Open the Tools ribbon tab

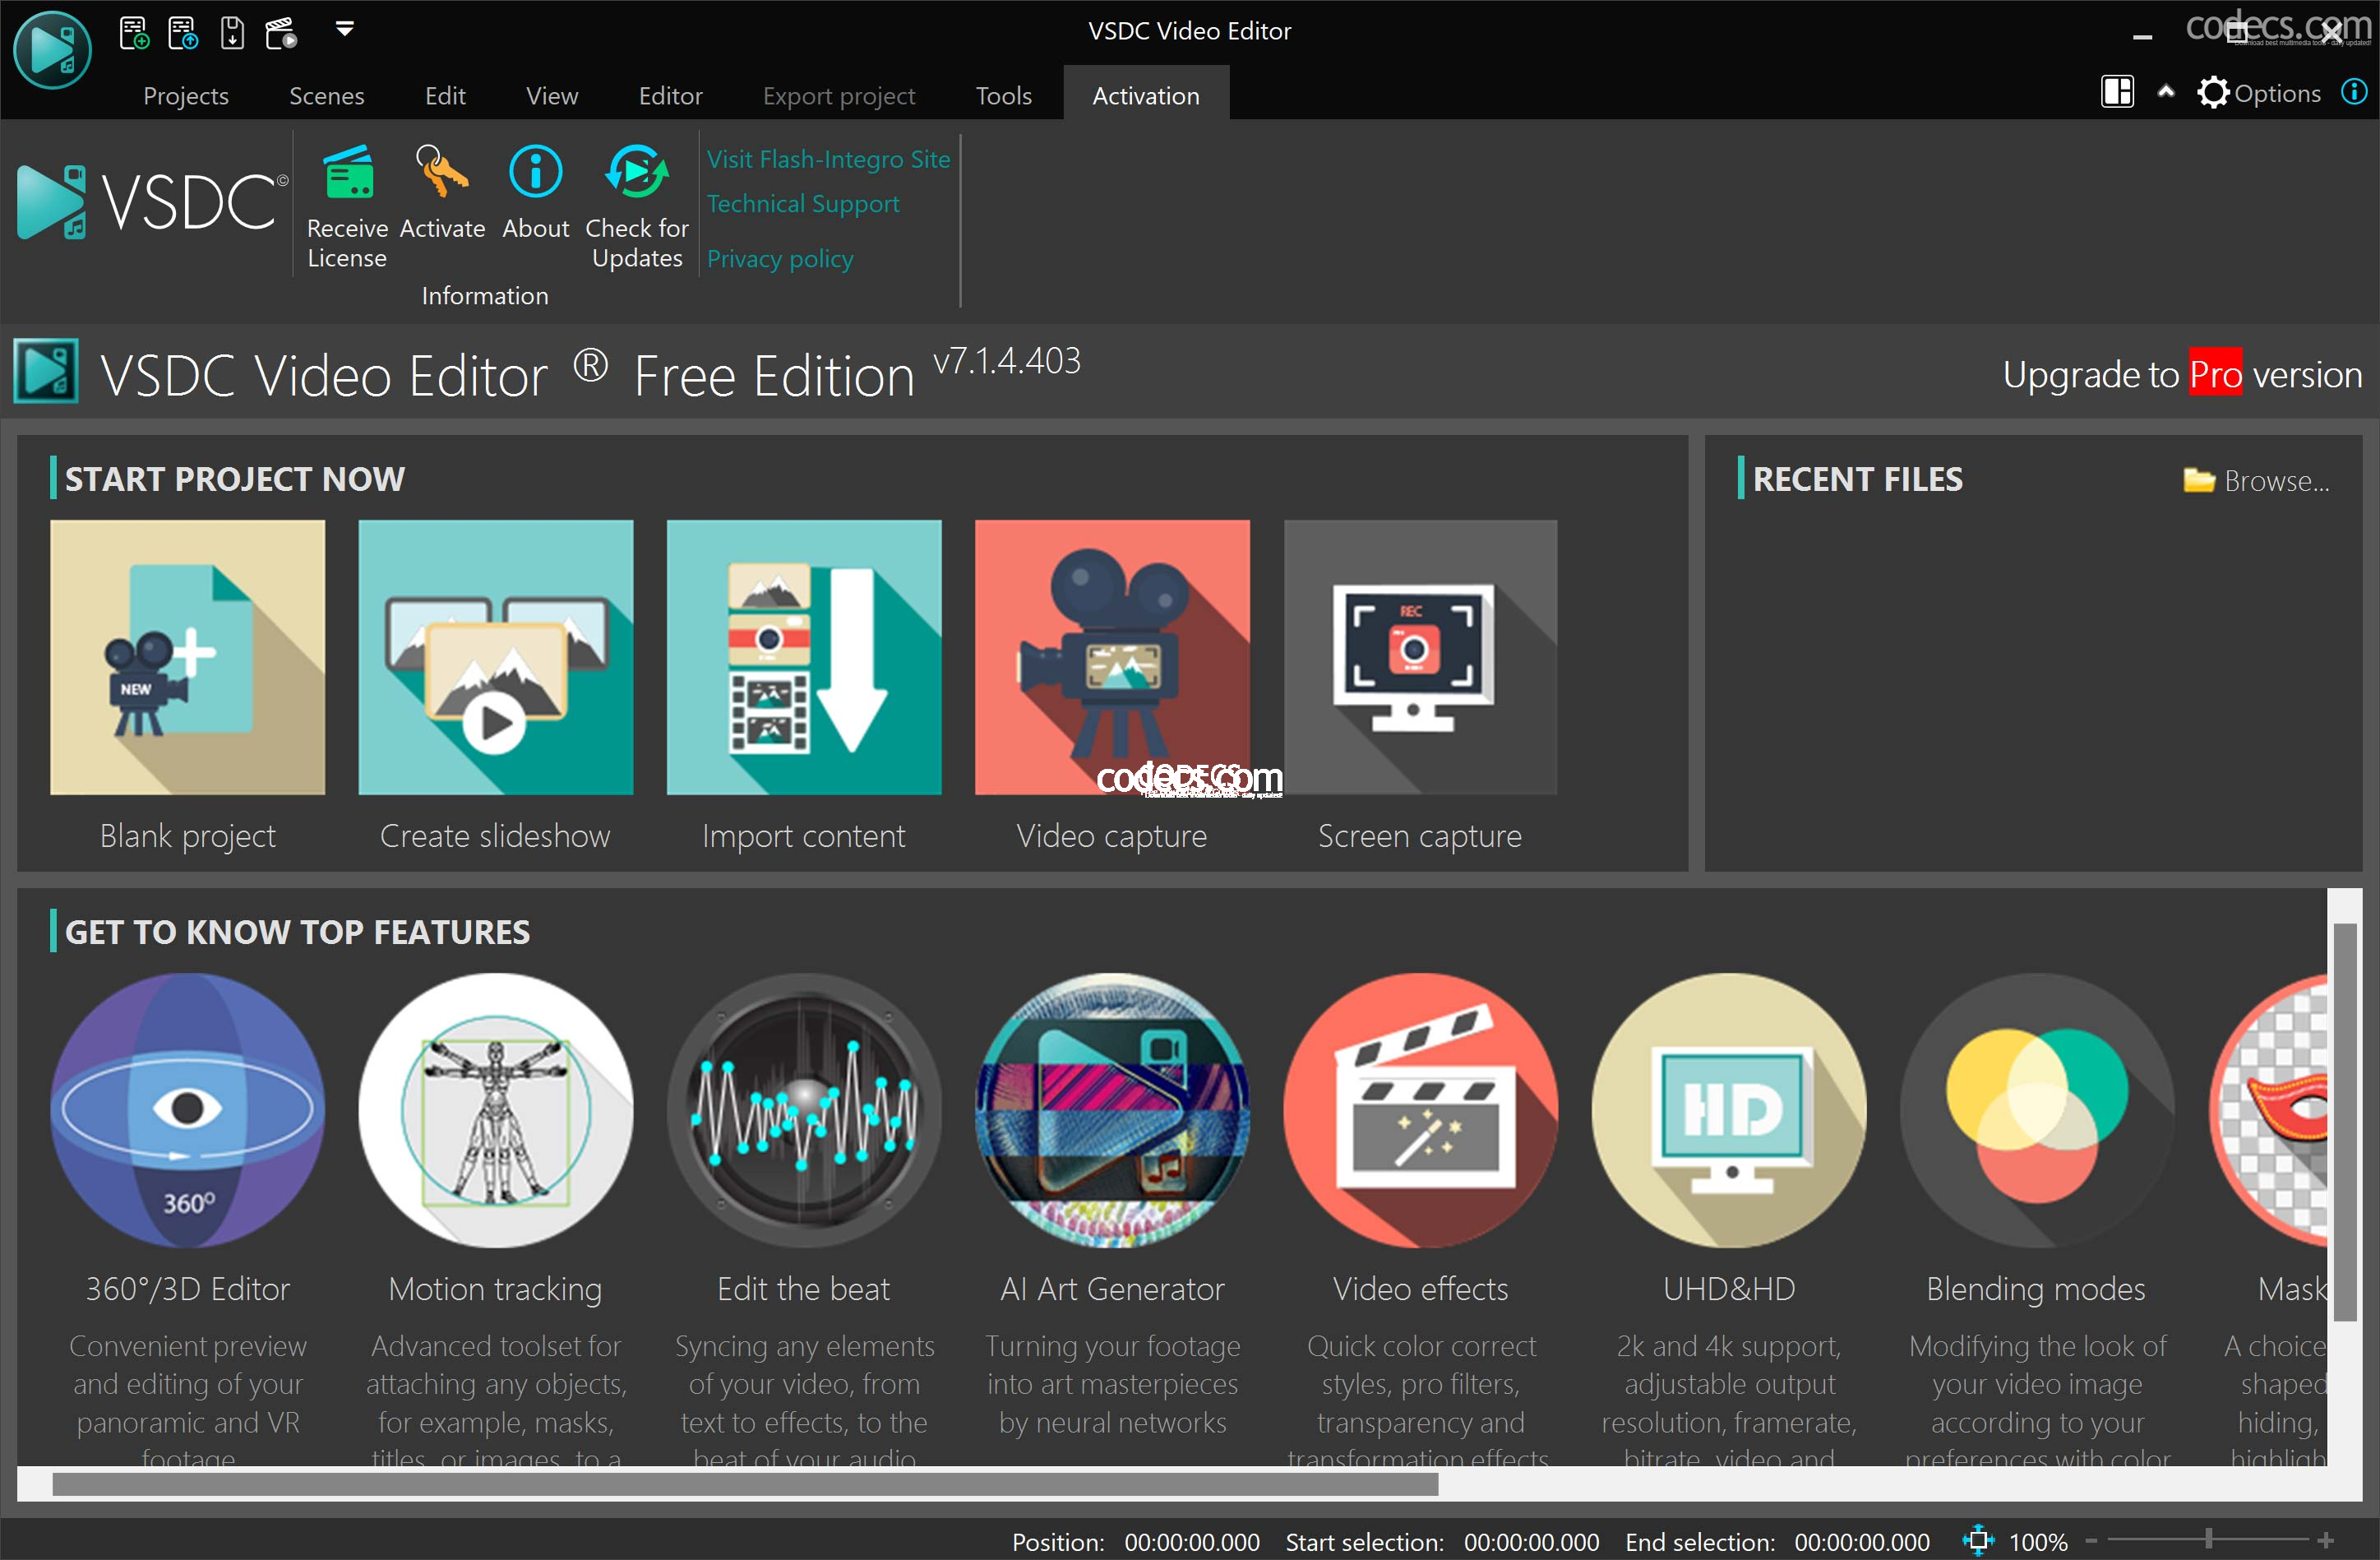(x=1003, y=96)
